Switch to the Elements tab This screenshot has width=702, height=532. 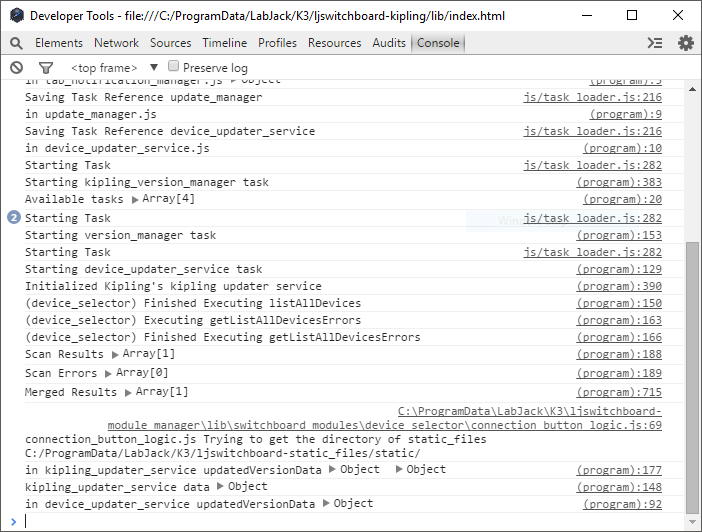(59, 43)
